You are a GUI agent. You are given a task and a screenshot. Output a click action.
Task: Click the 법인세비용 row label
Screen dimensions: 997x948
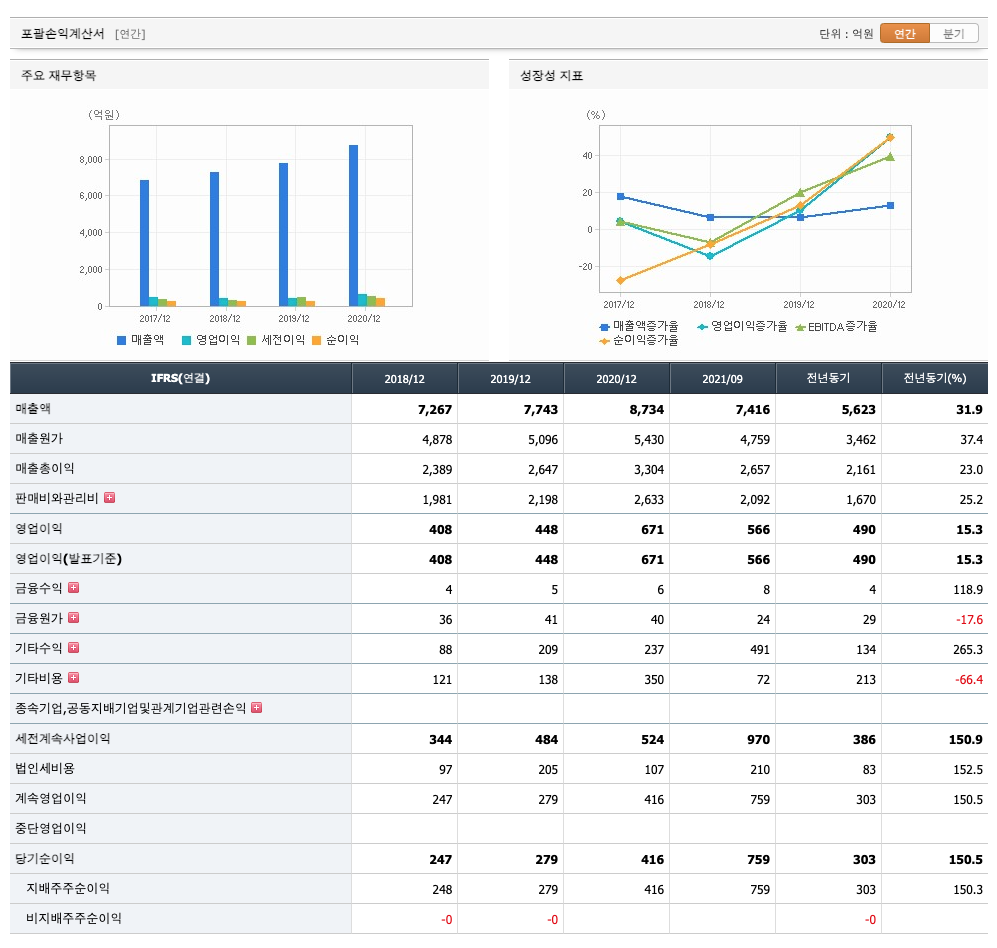click(45, 768)
